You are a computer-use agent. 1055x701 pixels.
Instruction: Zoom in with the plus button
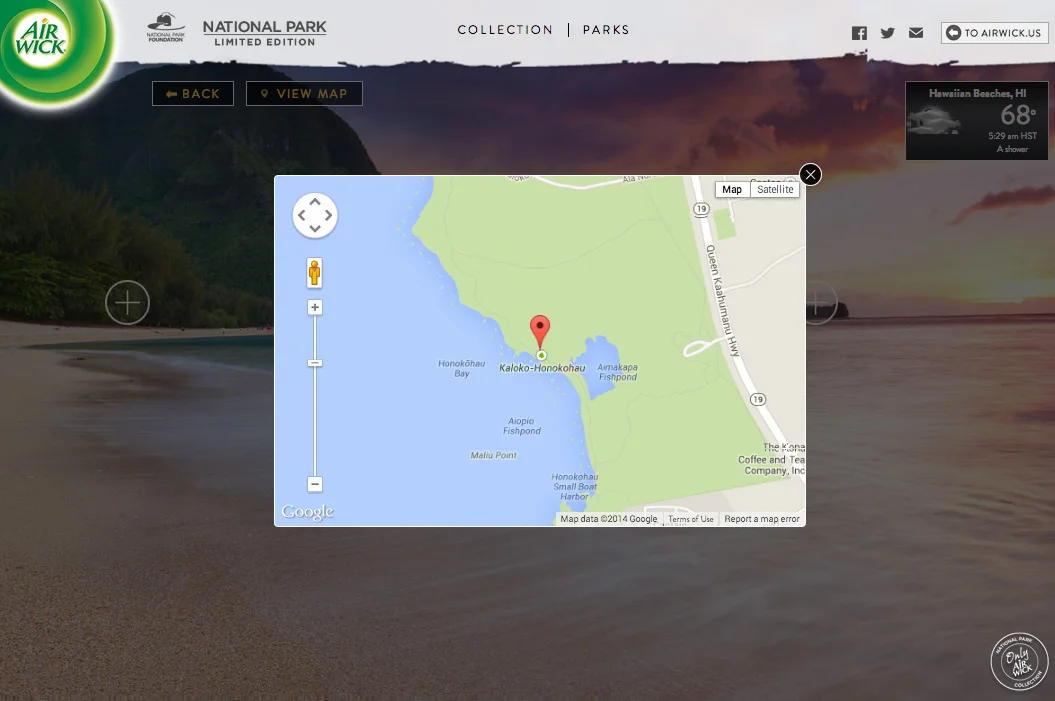pos(315,307)
